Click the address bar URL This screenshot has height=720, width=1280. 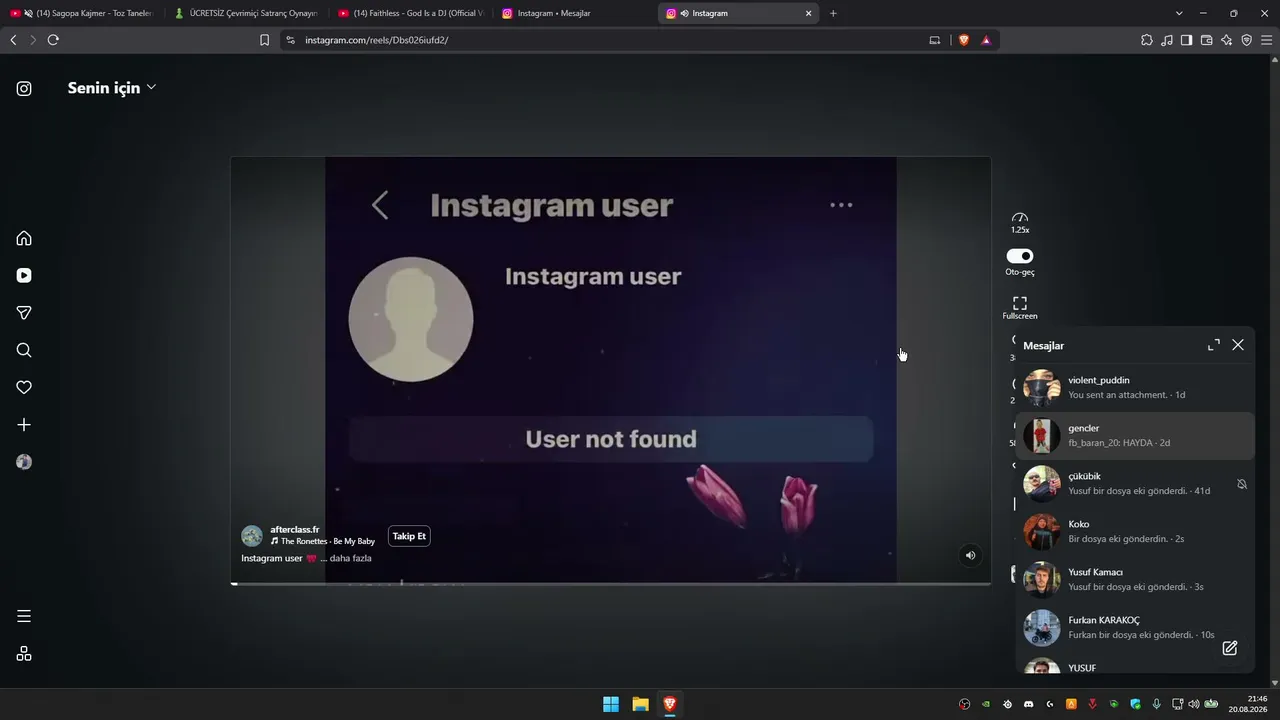[377, 40]
